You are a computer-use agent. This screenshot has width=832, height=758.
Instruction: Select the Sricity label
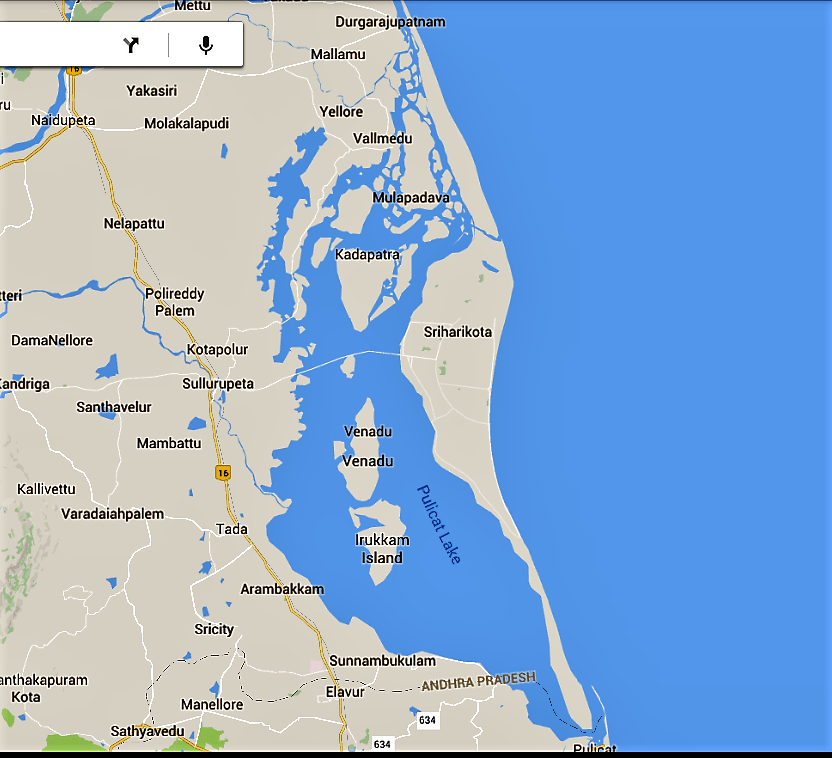[x=214, y=629]
